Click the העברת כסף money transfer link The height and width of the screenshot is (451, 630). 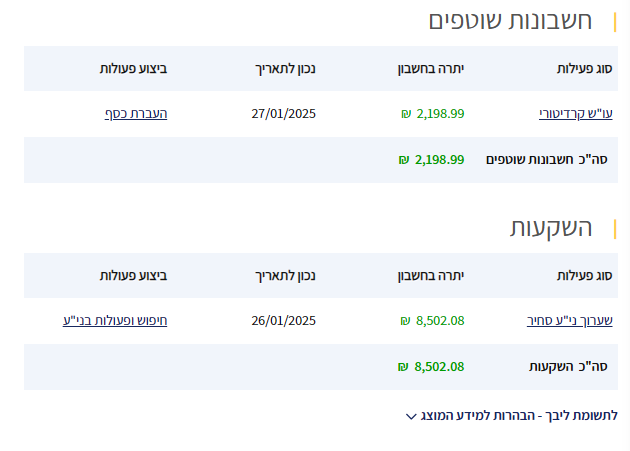coord(136,114)
